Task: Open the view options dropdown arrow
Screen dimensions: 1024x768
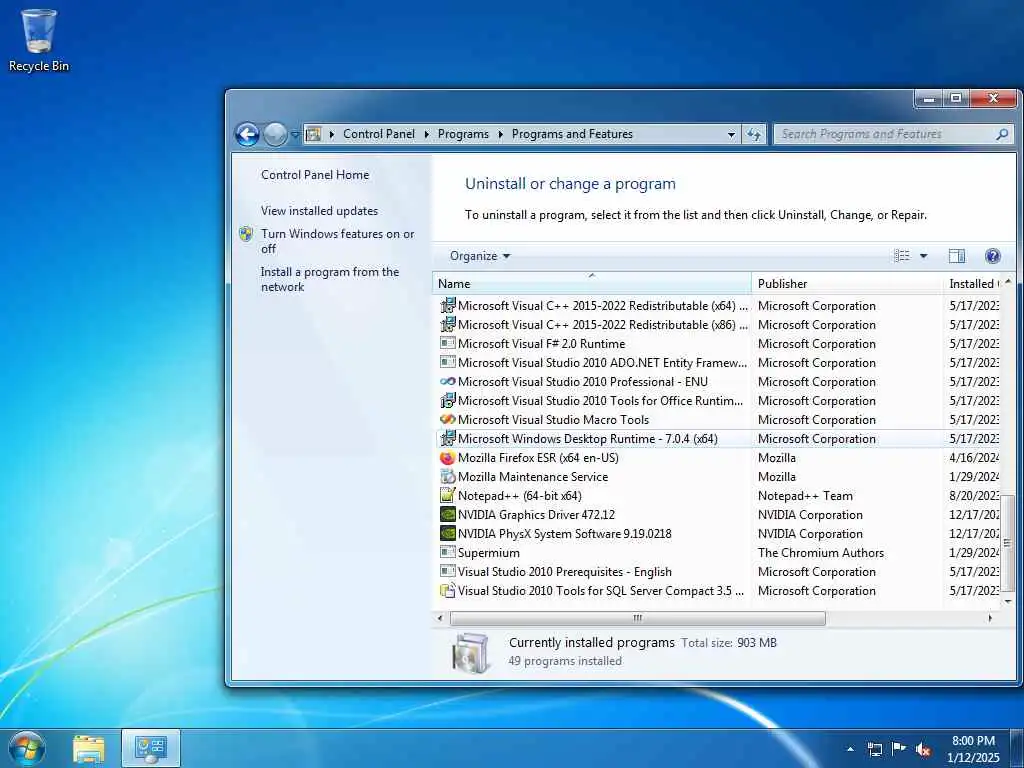Action: coord(923,256)
